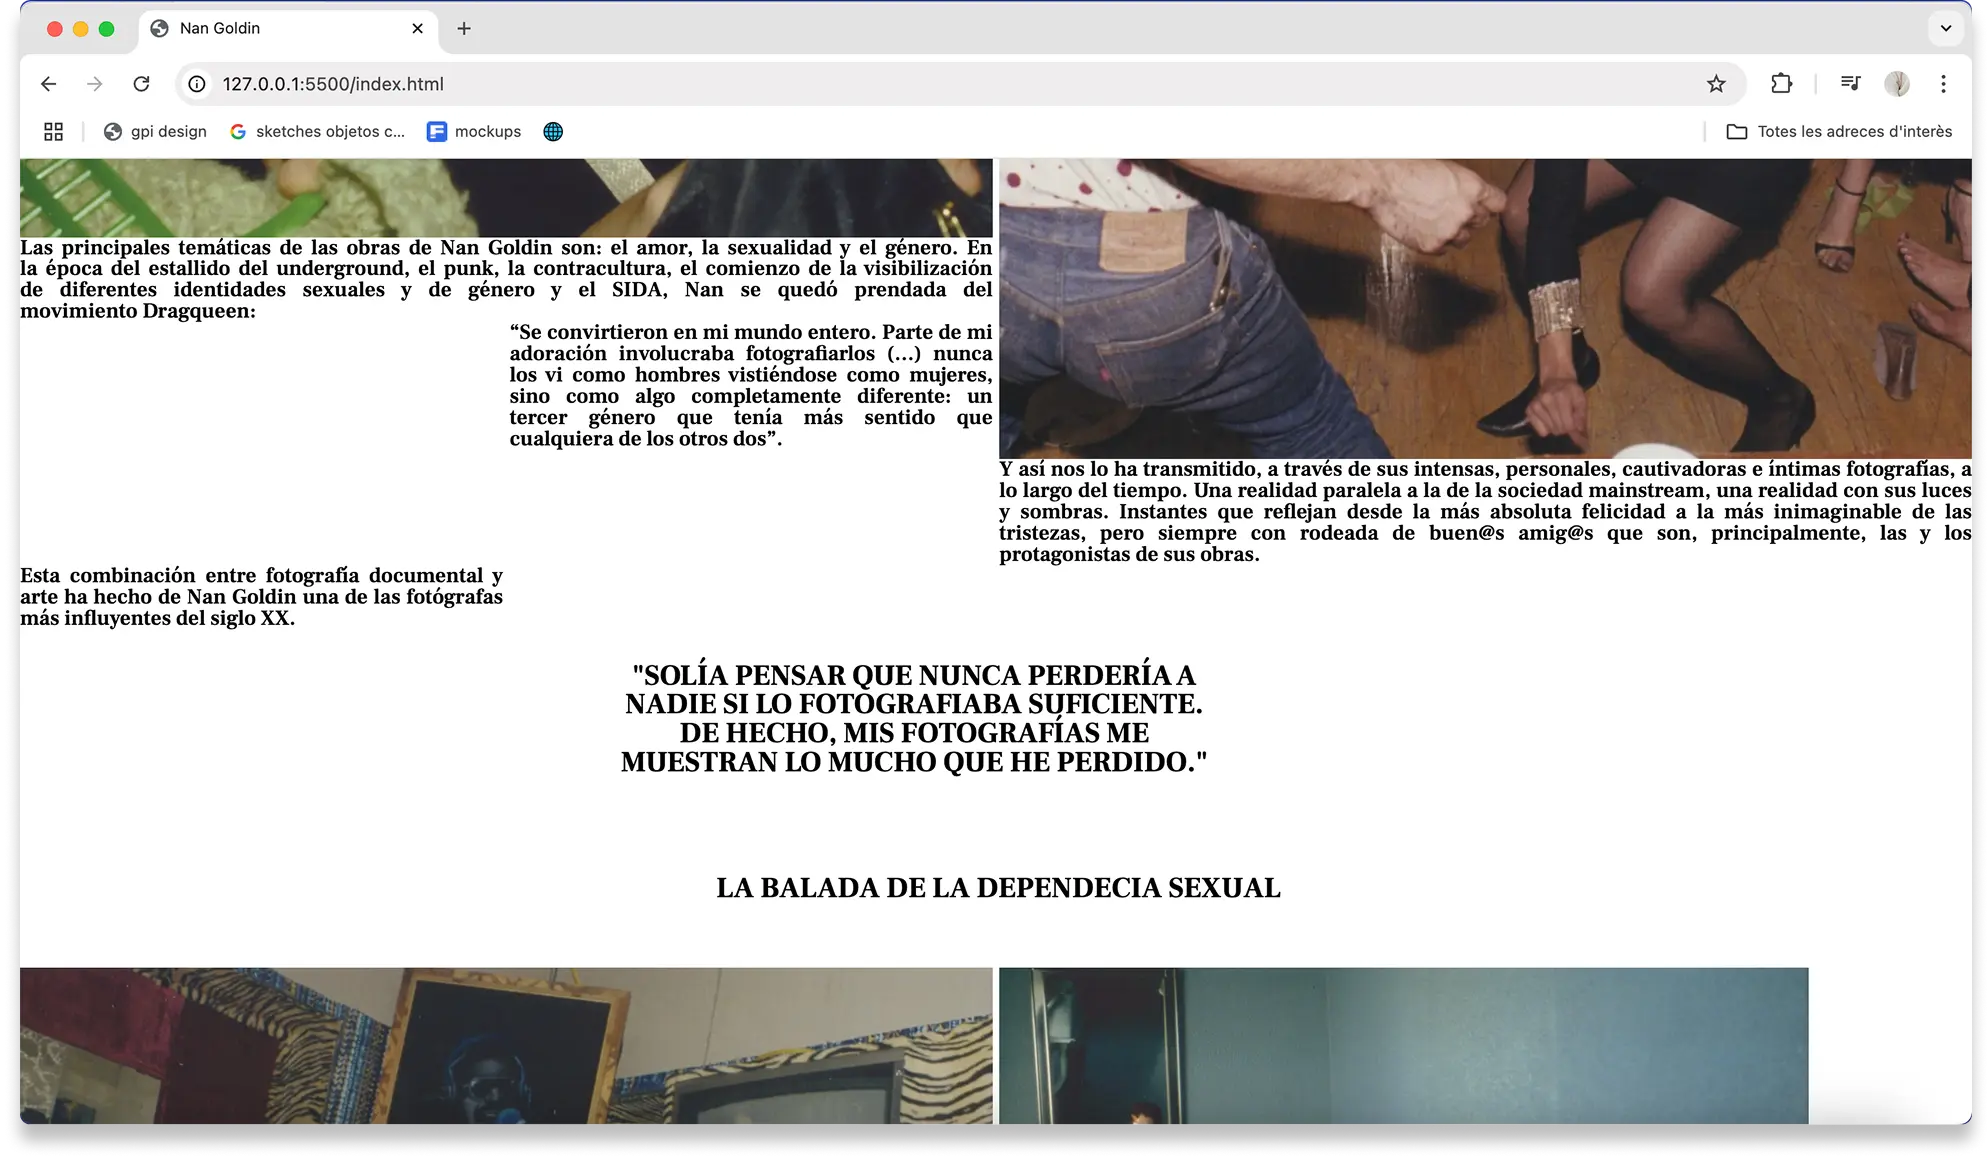
Task: Click the green toy photo at top left
Action: (x=506, y=197)
